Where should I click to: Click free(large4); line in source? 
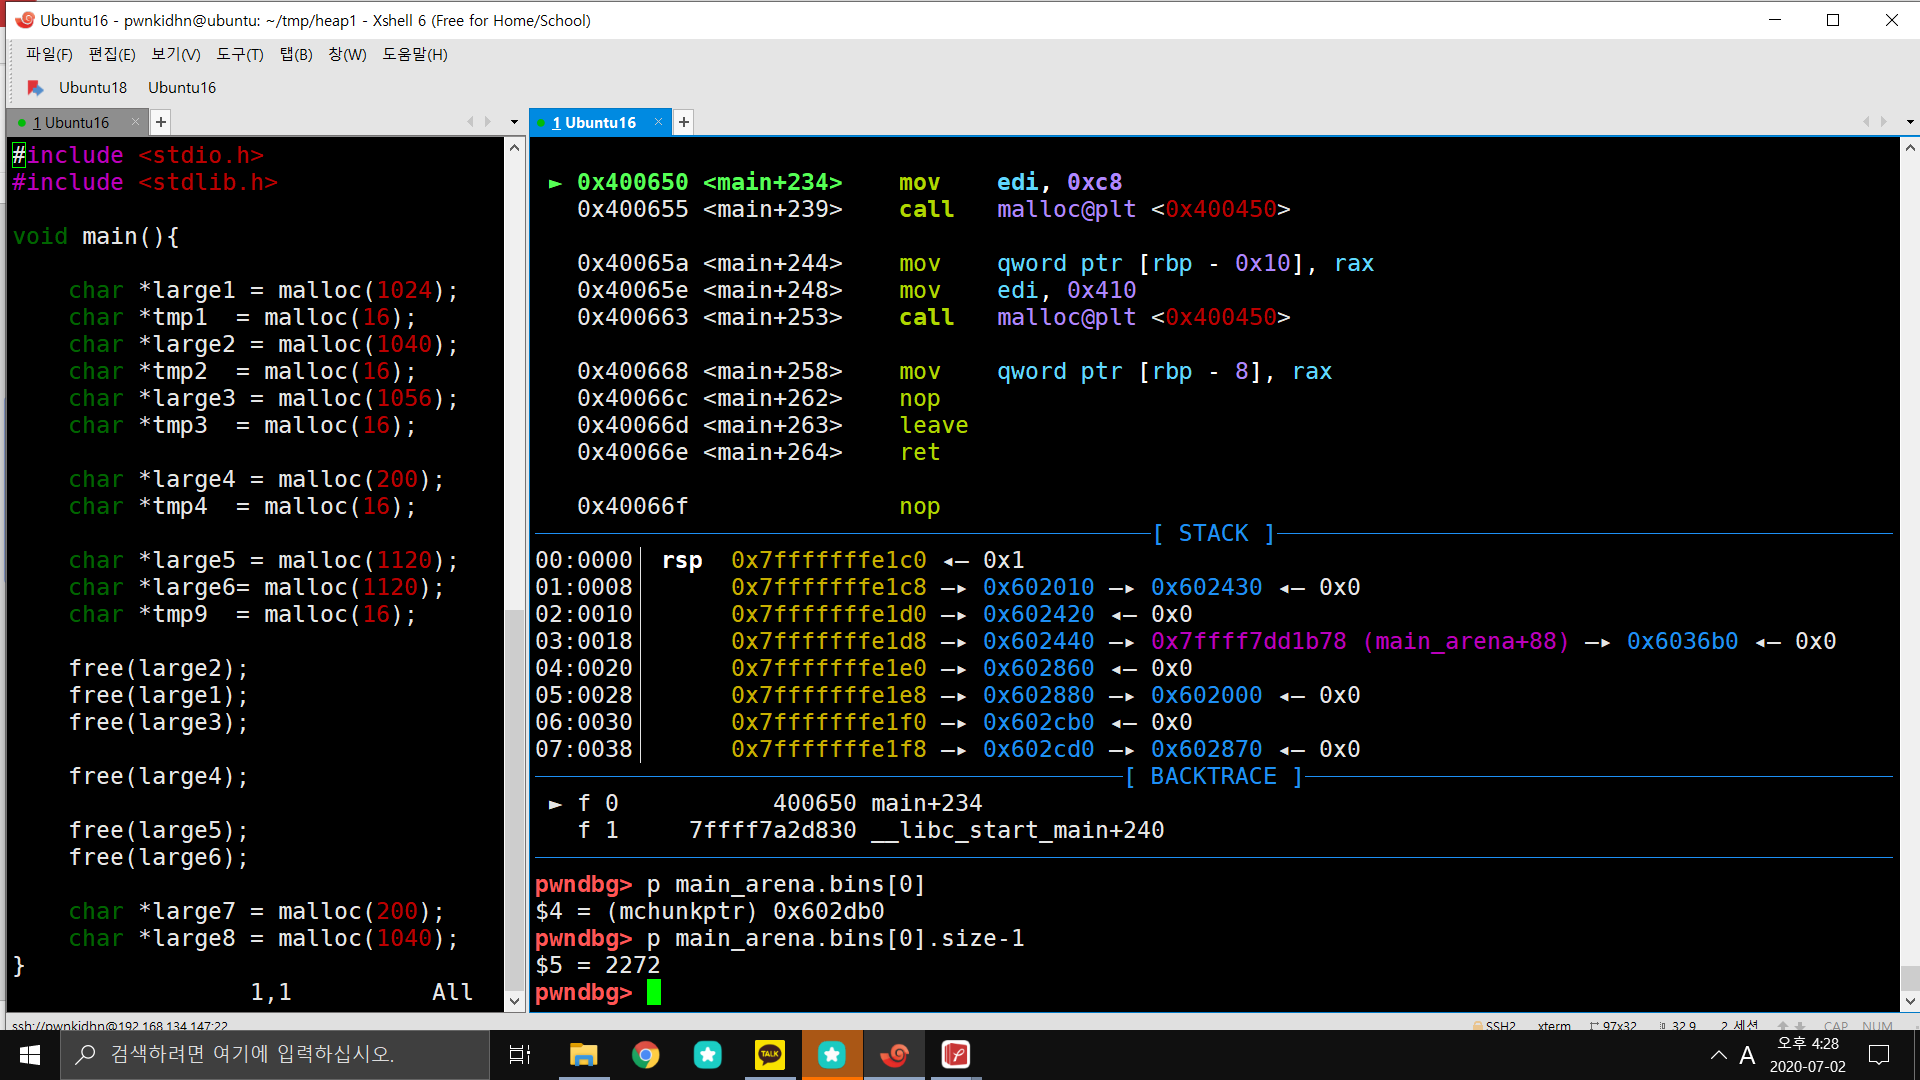(x=158, y=776)
